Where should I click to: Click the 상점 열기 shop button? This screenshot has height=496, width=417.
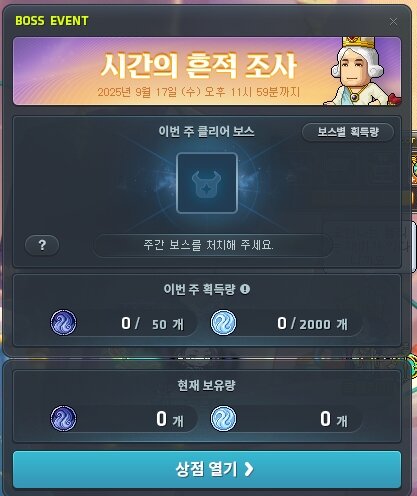pyautogui.click(x=207, y=469)
